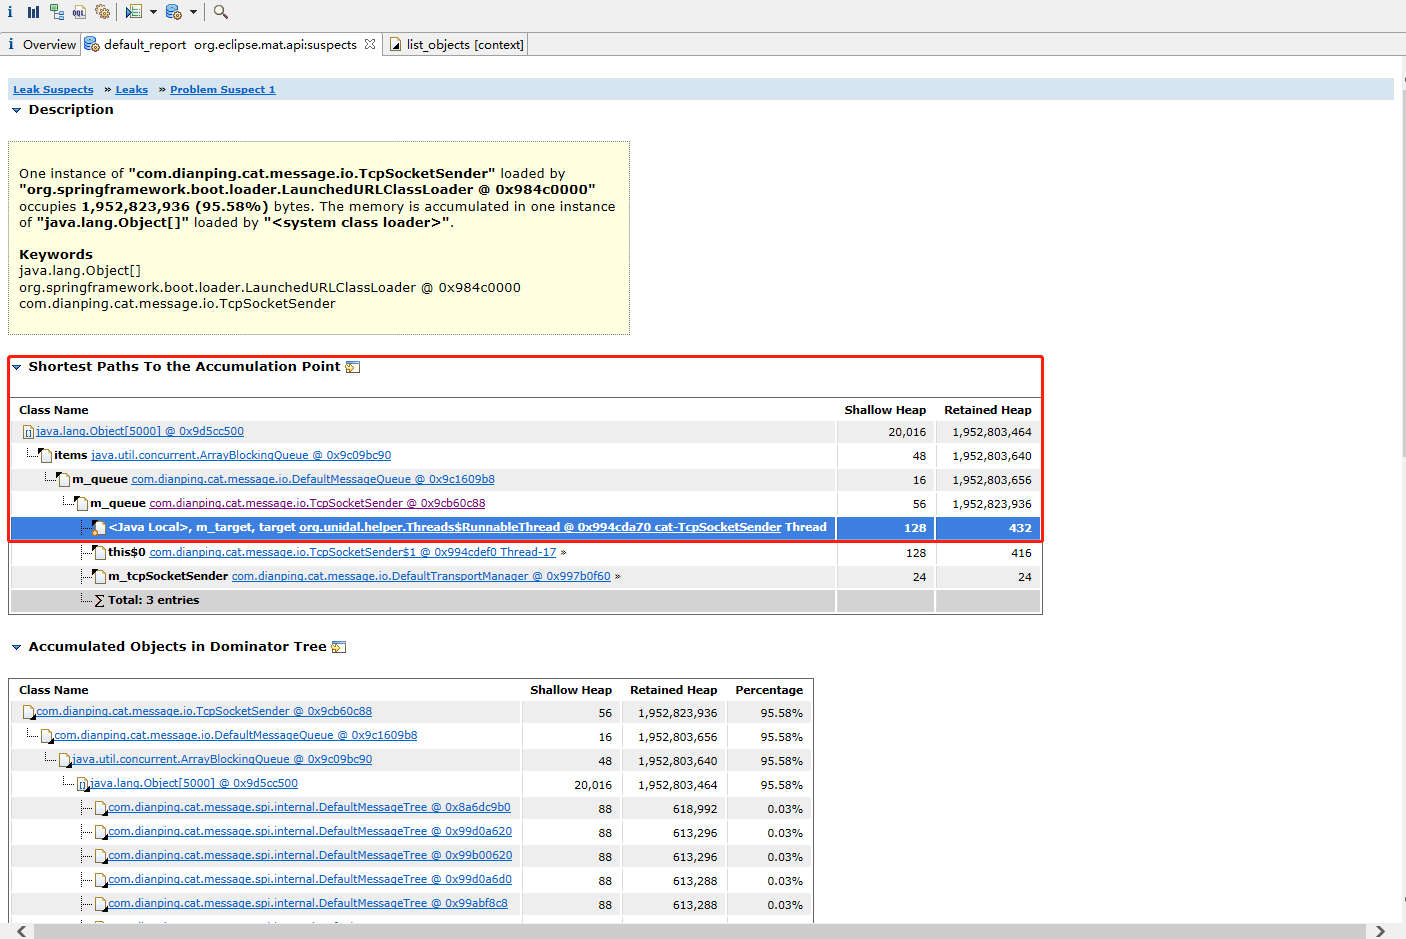Run expert system report icon
Image resolution: width=1406 pixels, height=939 pixels.
point(134,12)
